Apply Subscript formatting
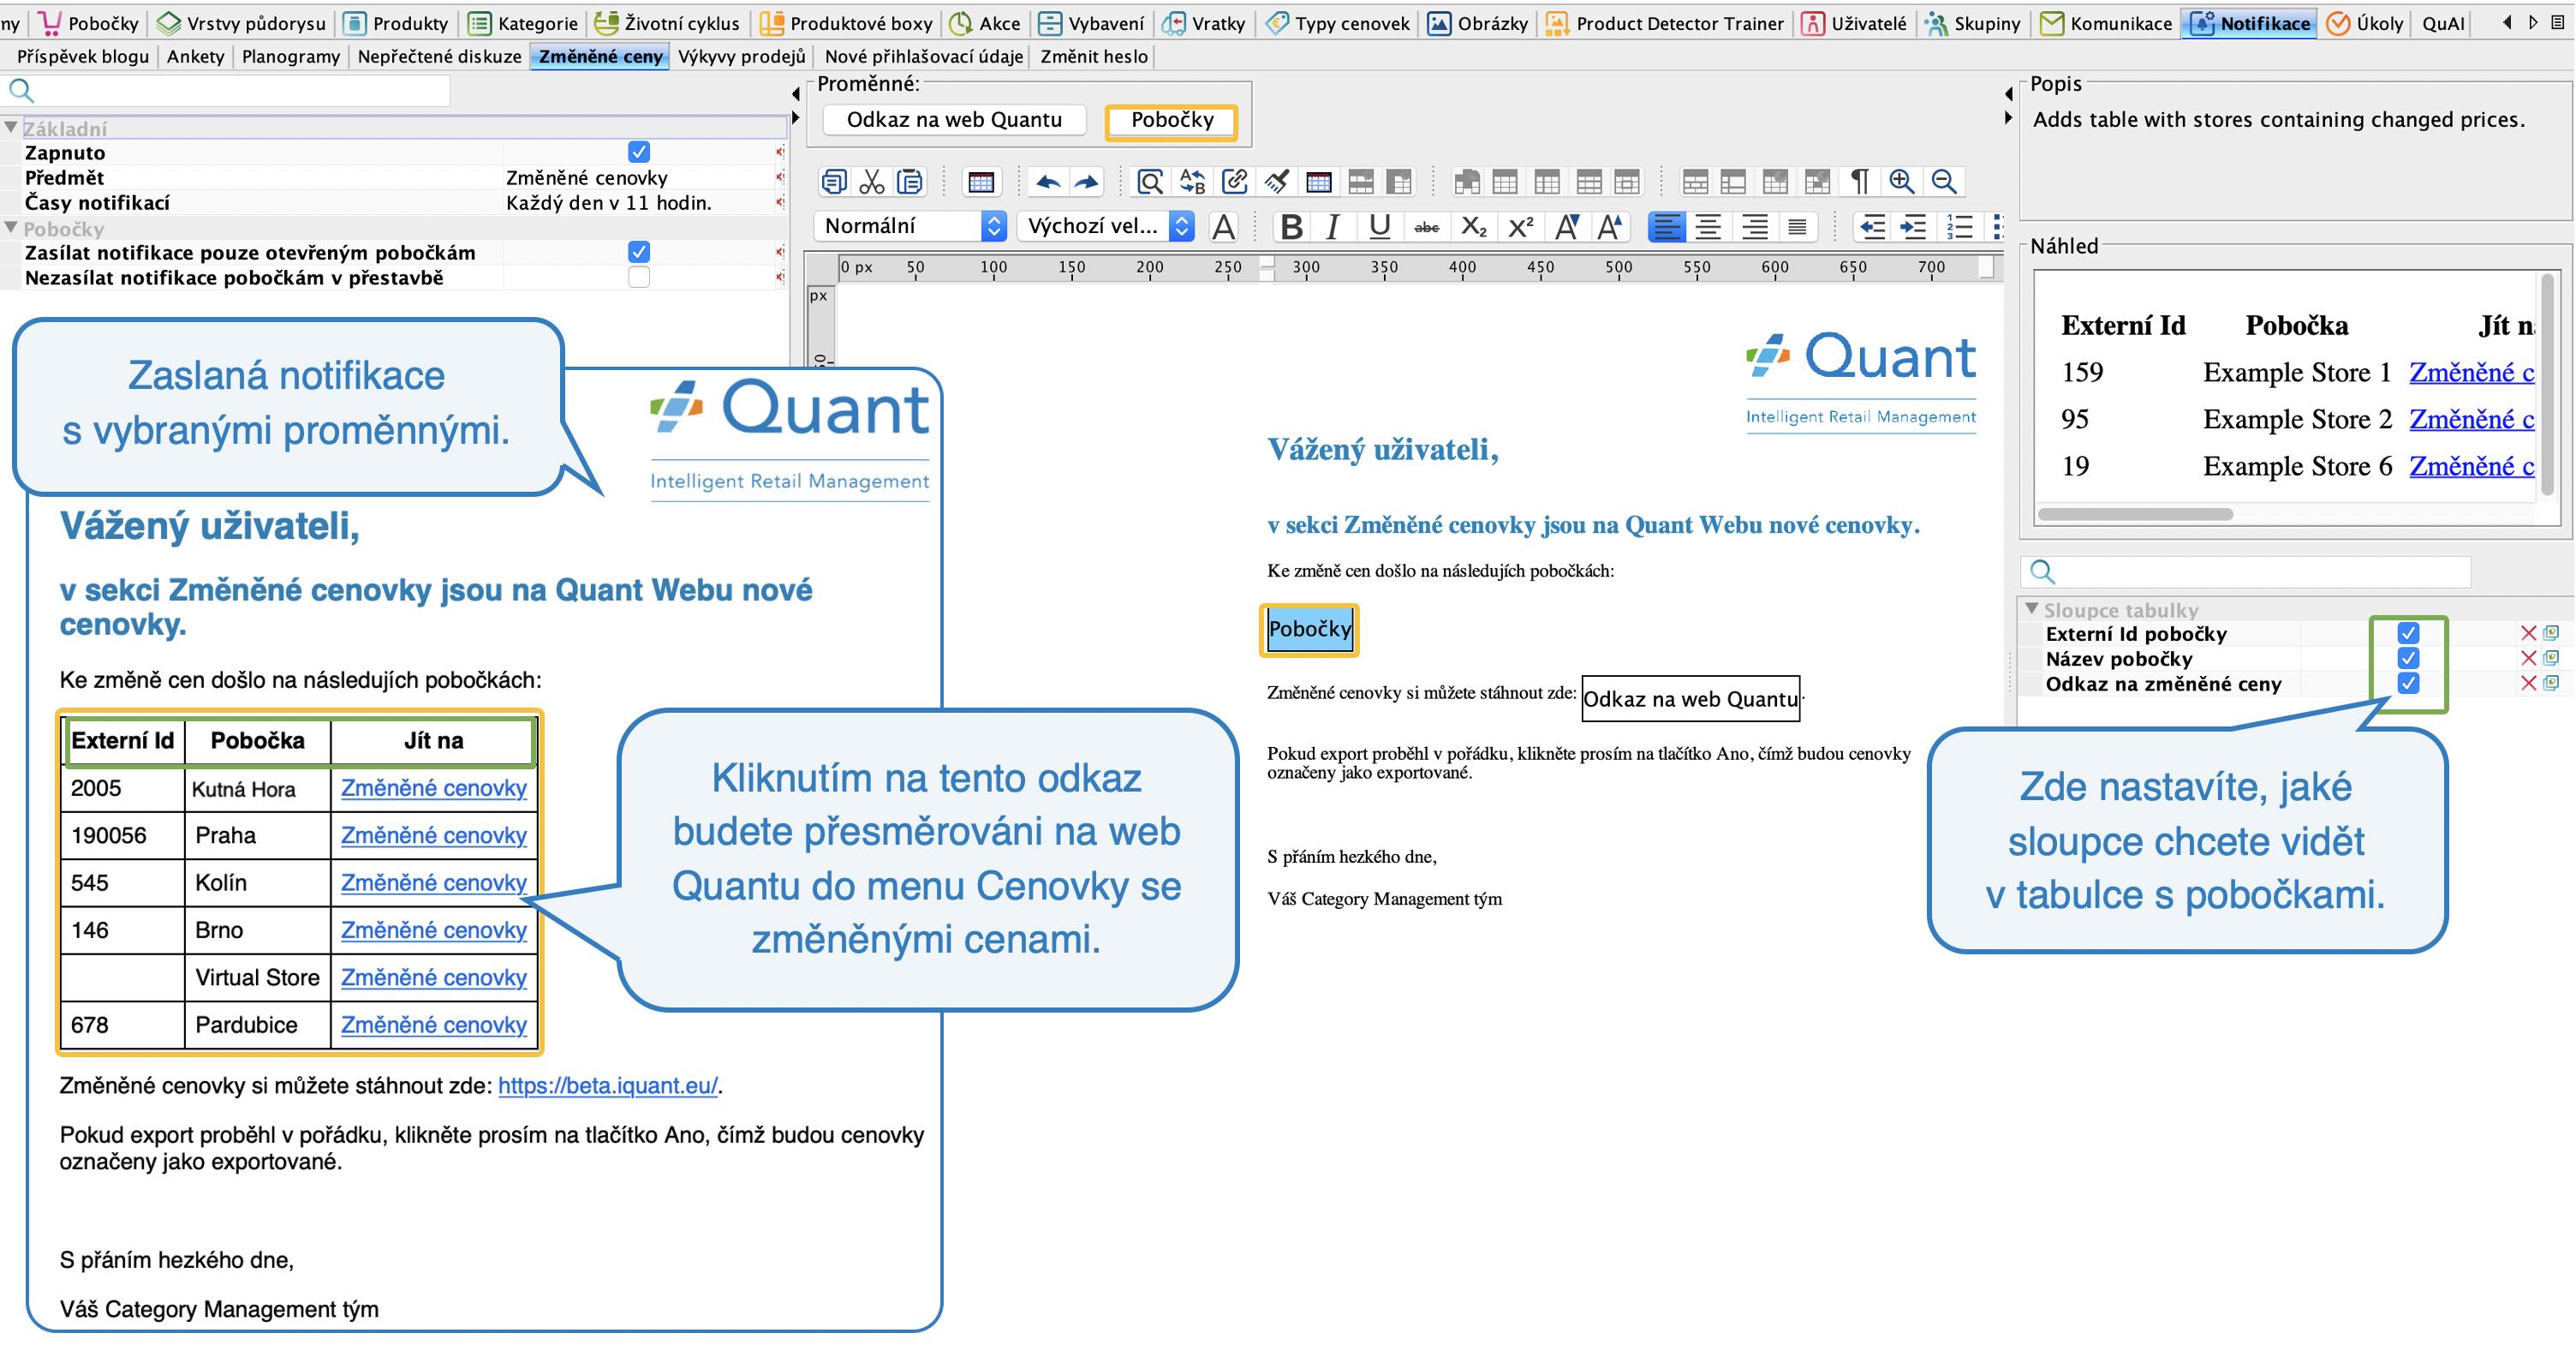Screen dimensions: 2576x1345 1474,227
